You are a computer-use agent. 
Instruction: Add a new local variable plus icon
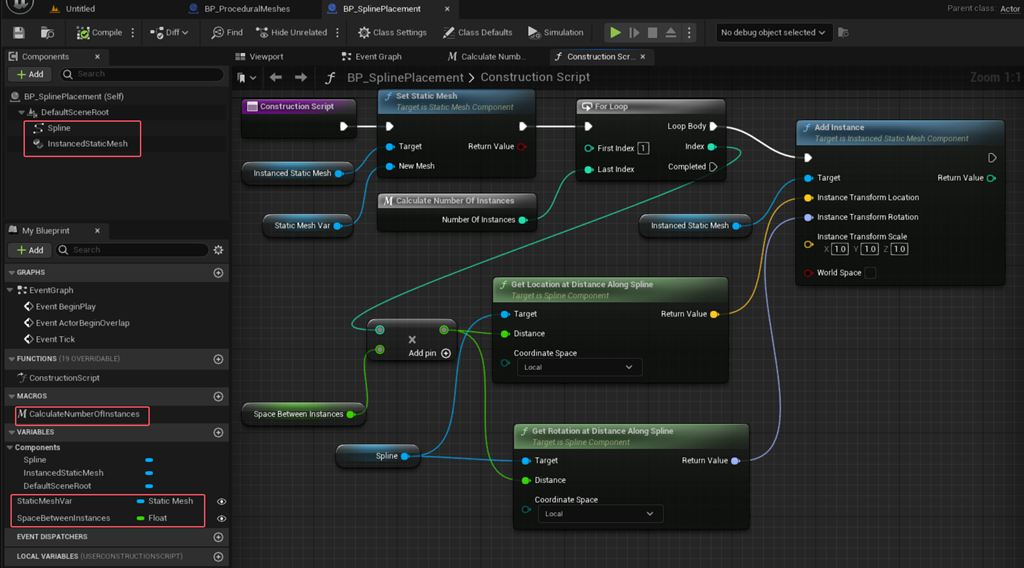coord(218,557)
